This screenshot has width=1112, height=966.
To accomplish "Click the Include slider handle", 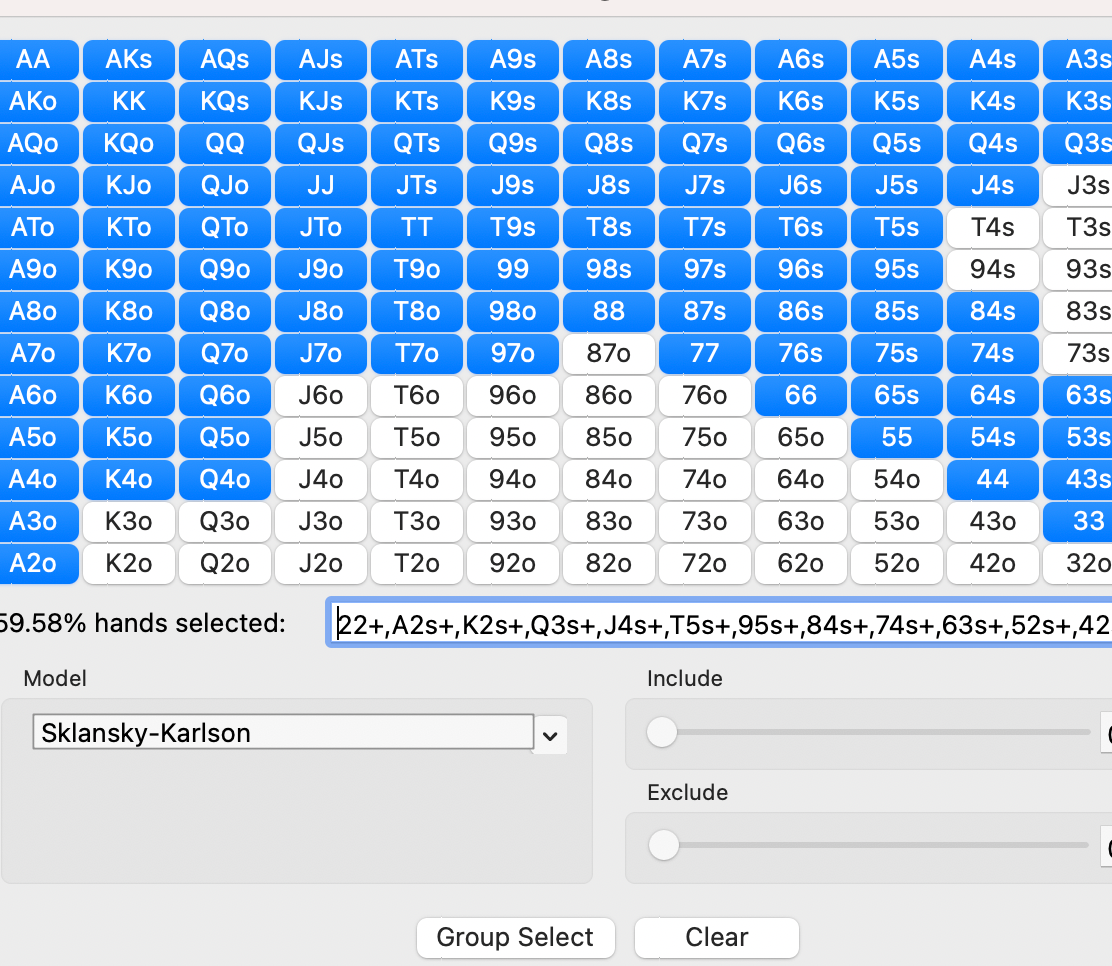I will [x=661, y=733].
